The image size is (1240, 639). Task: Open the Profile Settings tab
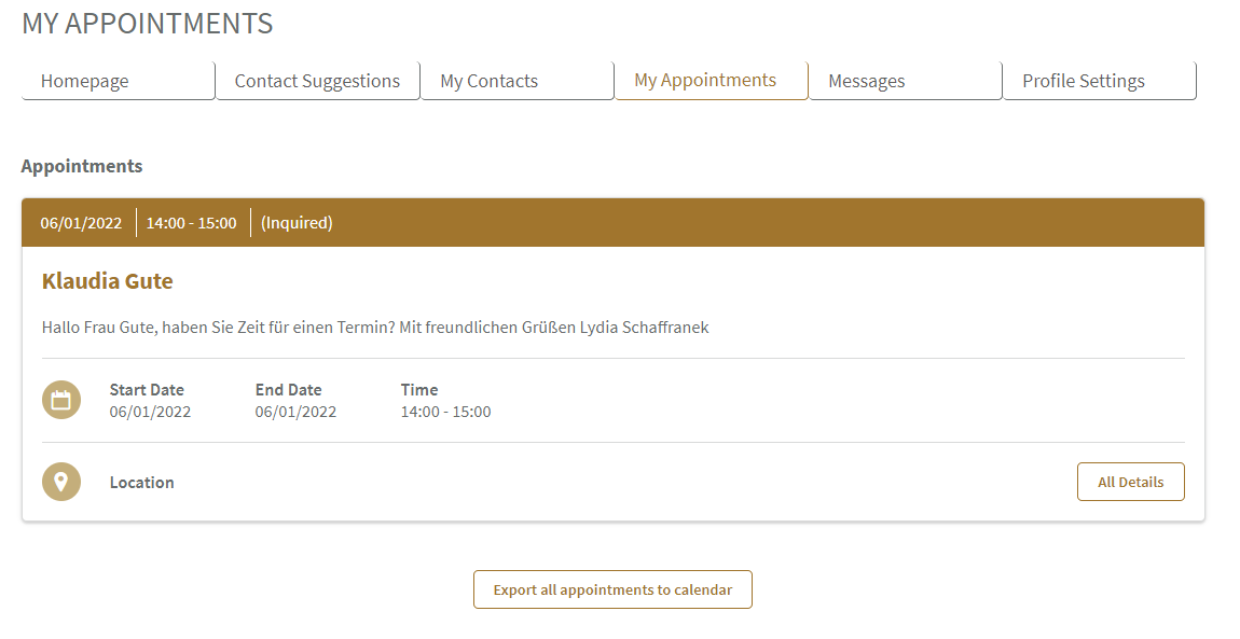1099,81
